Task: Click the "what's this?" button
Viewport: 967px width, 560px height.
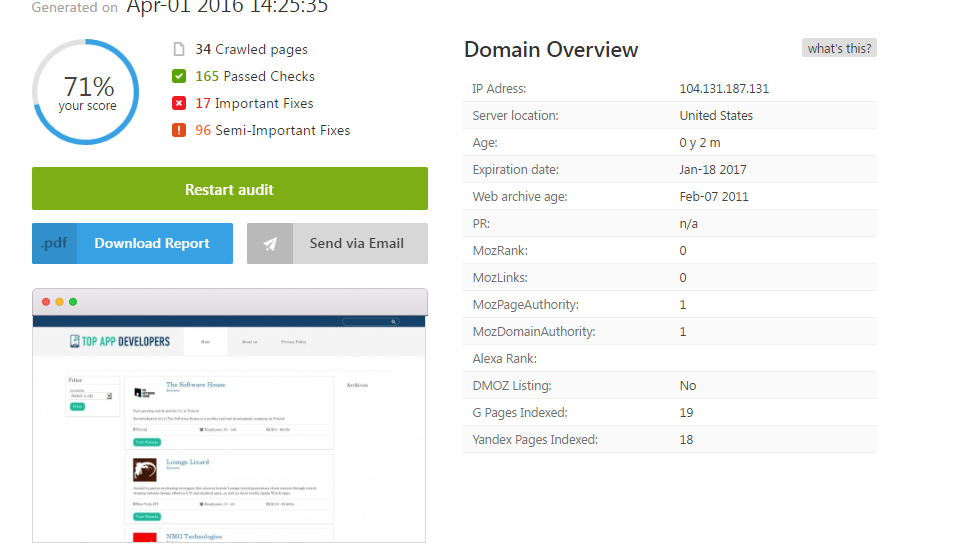Action: click(x=839, y=48)
